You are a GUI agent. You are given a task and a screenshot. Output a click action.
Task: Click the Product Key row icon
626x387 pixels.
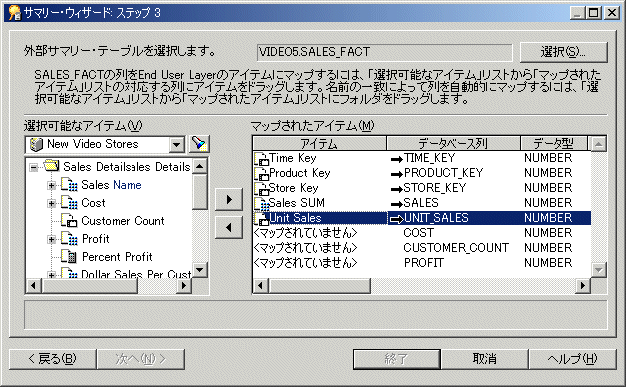click(x=261, y=173)
